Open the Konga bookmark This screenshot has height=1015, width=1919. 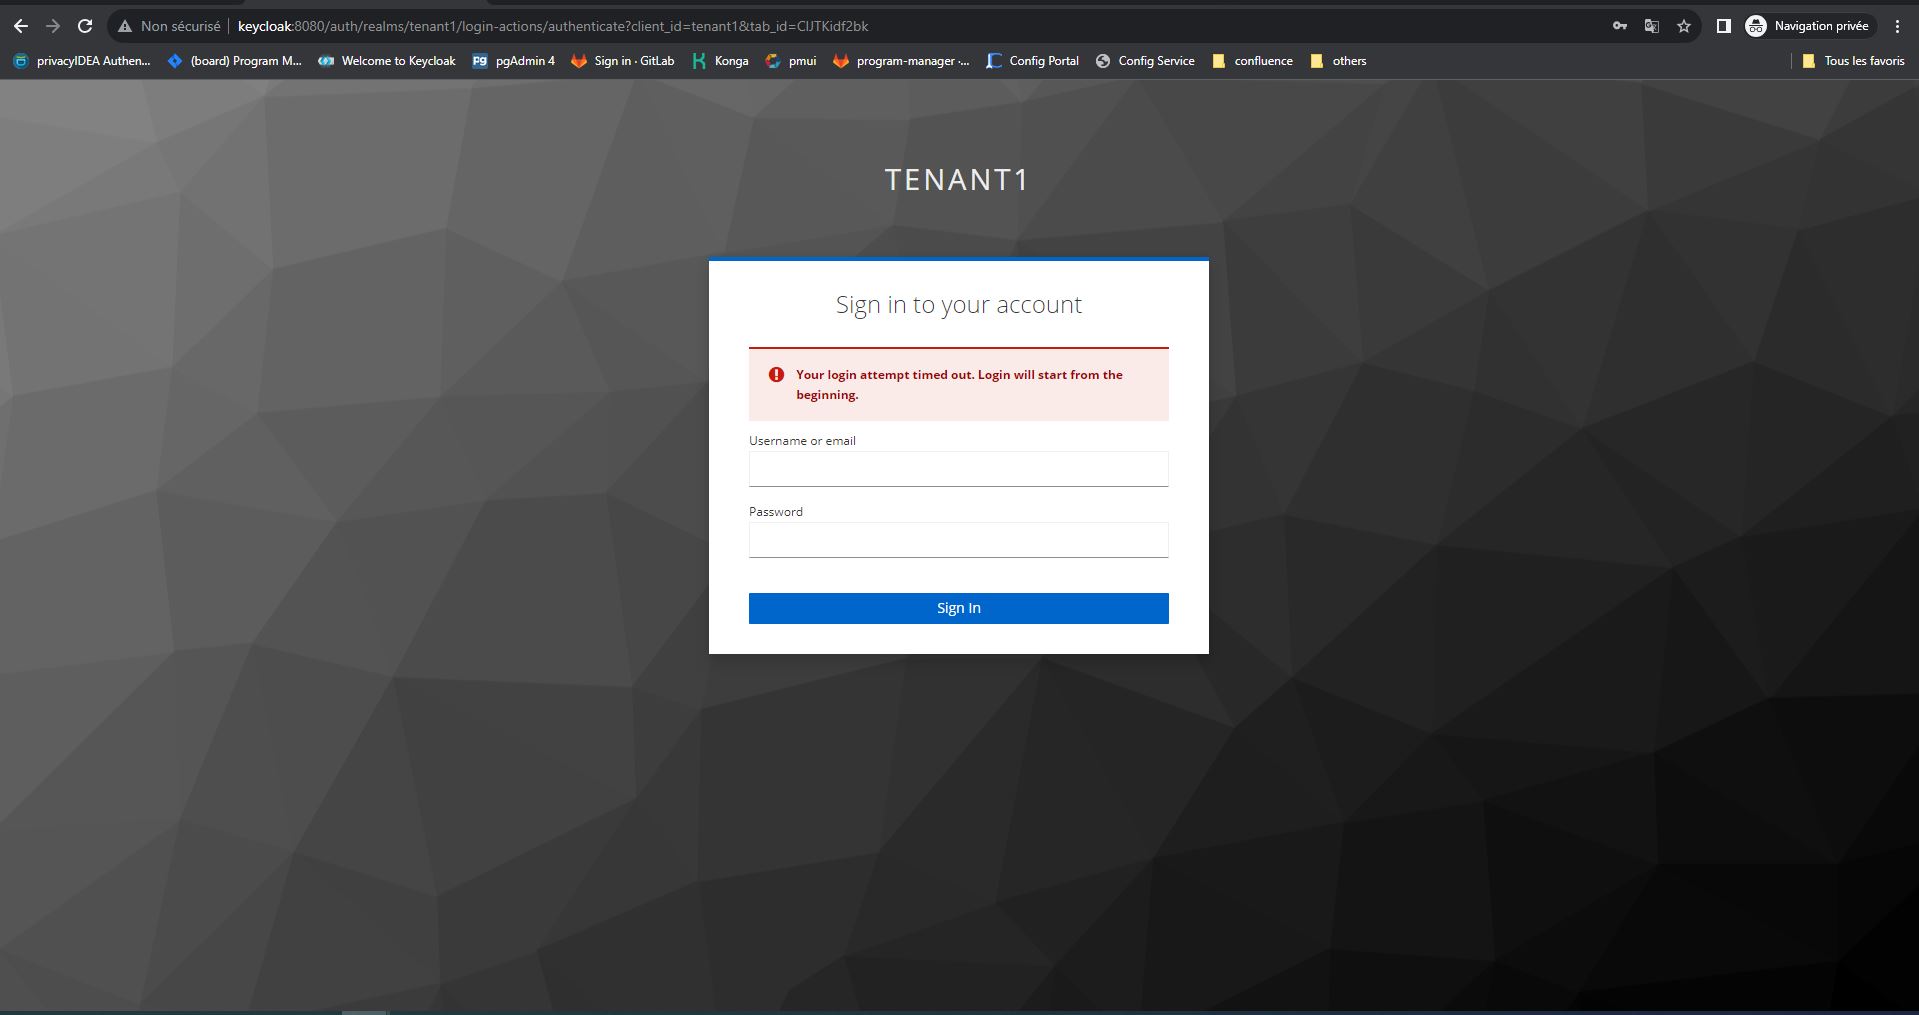click(x=720, y=61)
